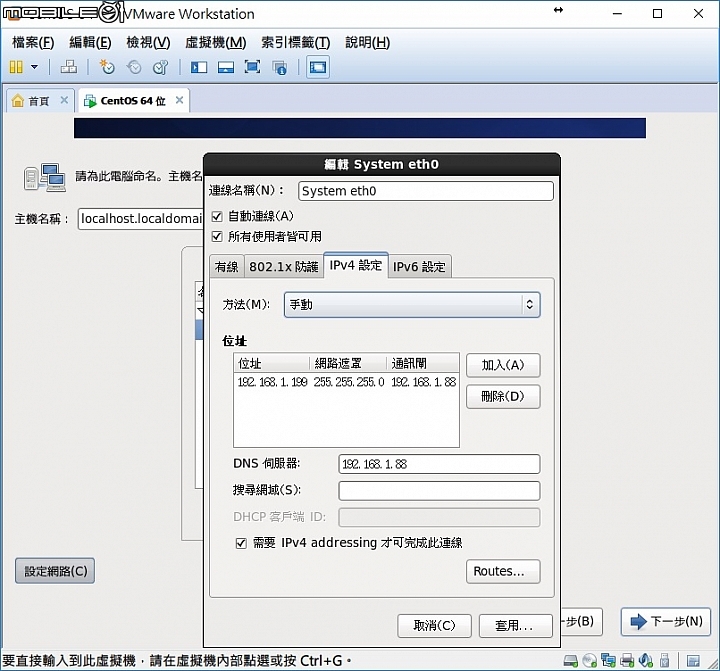
Task: Toggle 需要 IPv4 addressing checkbox
Action: [241, 544]
